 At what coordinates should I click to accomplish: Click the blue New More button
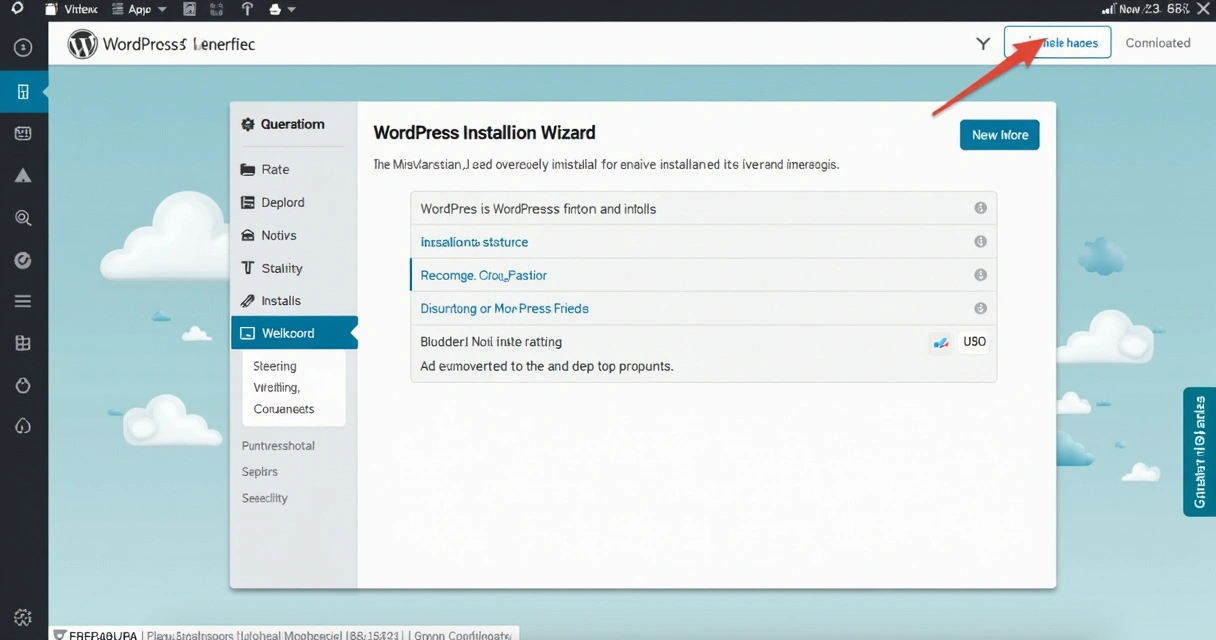coord(999,135)
